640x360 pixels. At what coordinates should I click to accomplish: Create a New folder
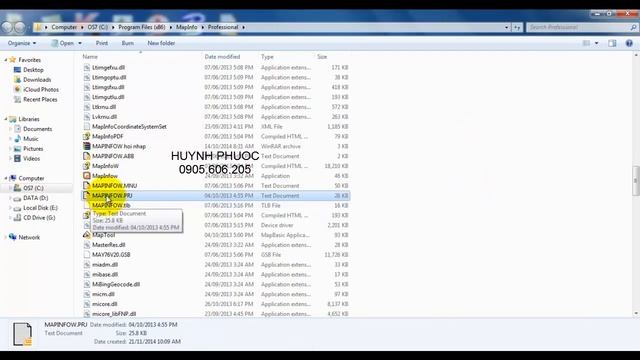pos(161,43)
